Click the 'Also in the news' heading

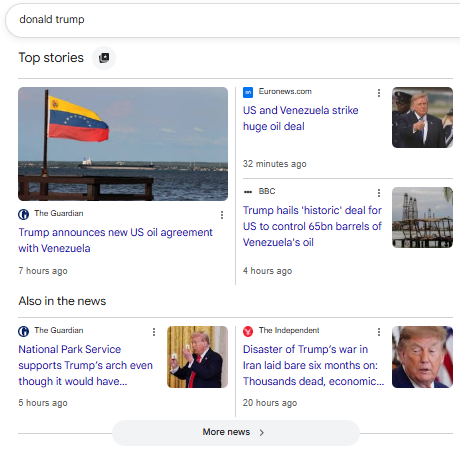(x=62, y=301)
